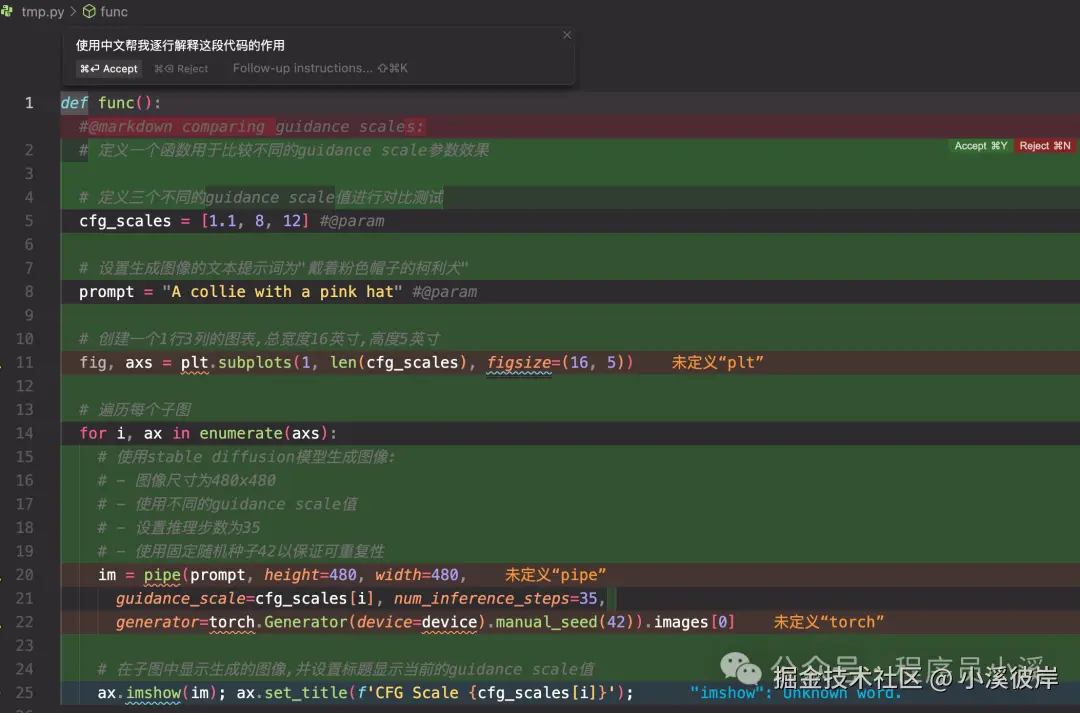Click for i, ax in enumerate(axs) line

208,433
